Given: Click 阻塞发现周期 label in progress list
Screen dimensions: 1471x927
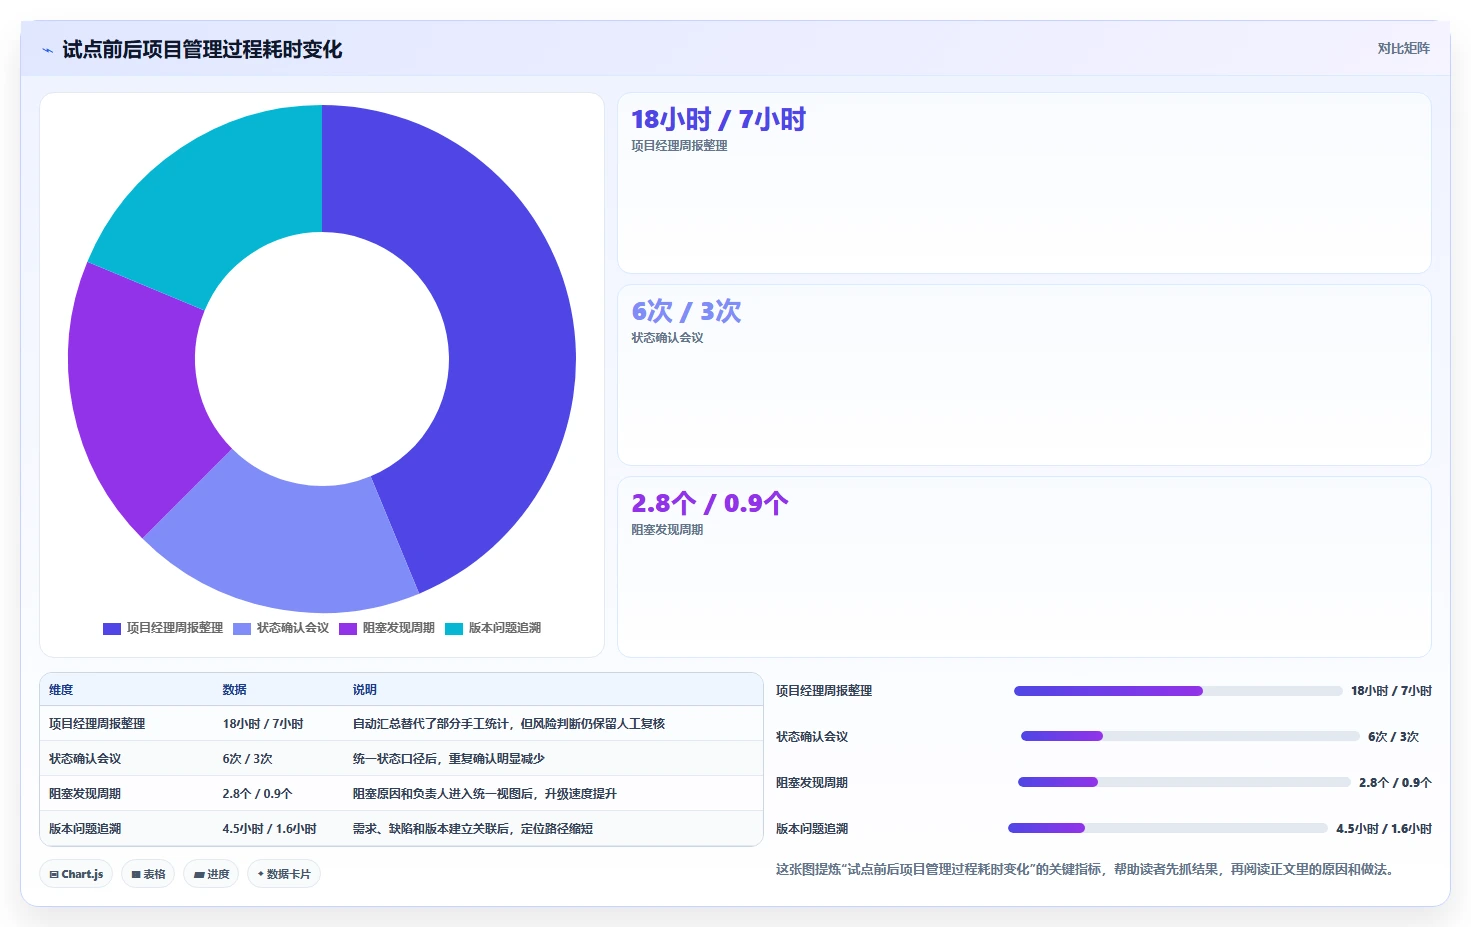Looking at the screenshot, I should [812, 783].
